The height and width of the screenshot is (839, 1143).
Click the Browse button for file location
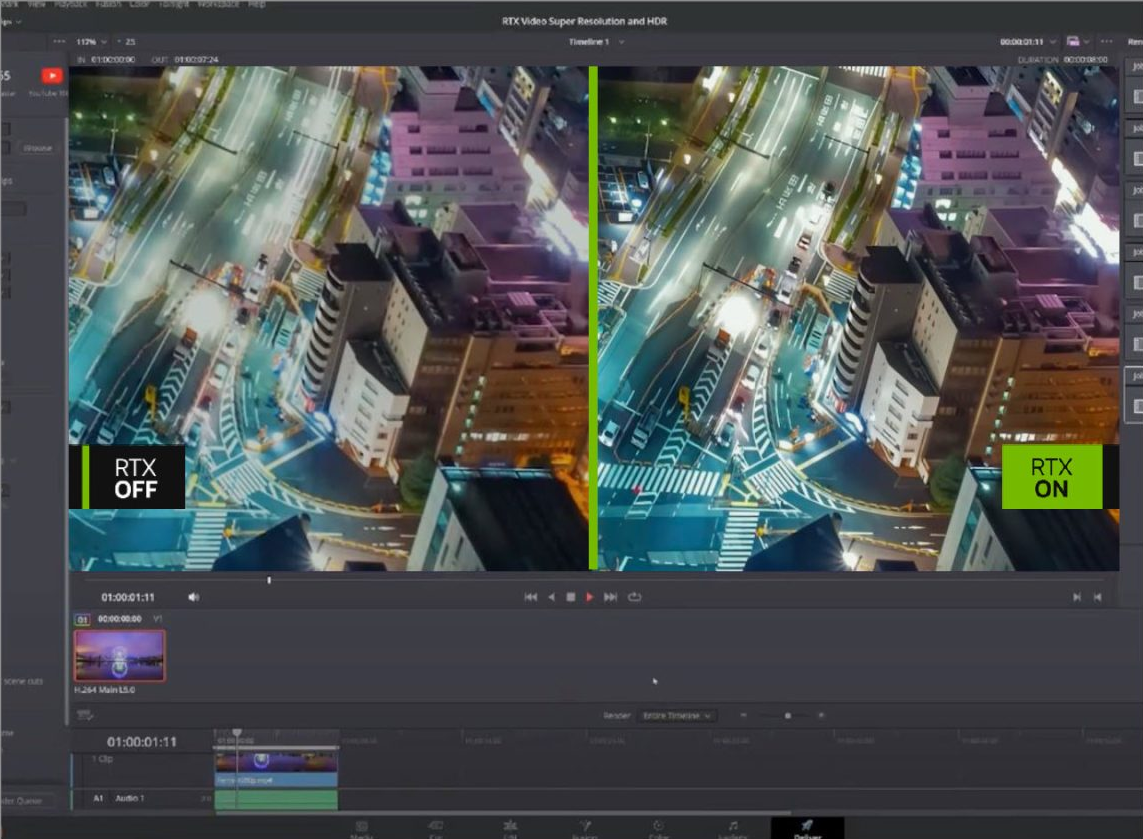37,148
